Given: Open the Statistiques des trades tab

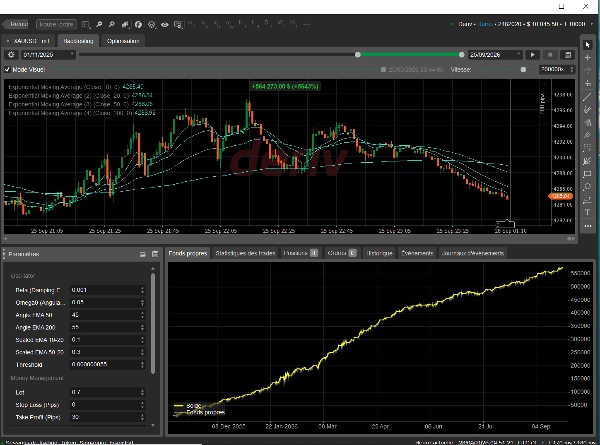Looking at the screenshot, I should coord(245,253).
